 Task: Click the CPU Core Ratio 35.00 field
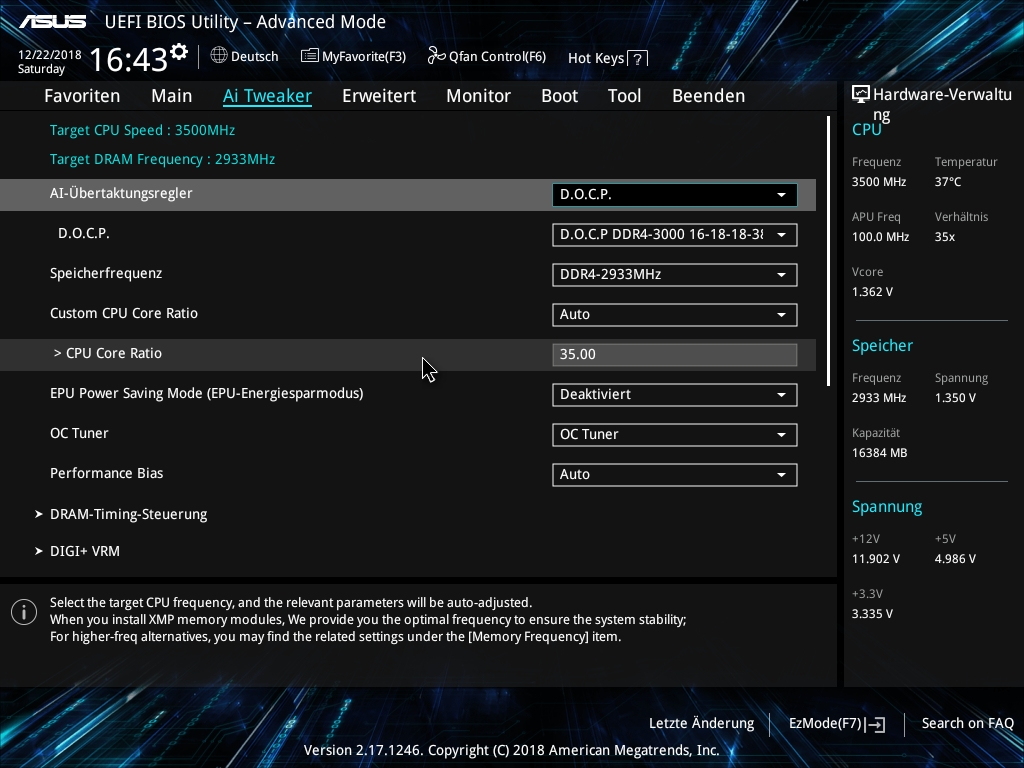coord(675,355)
